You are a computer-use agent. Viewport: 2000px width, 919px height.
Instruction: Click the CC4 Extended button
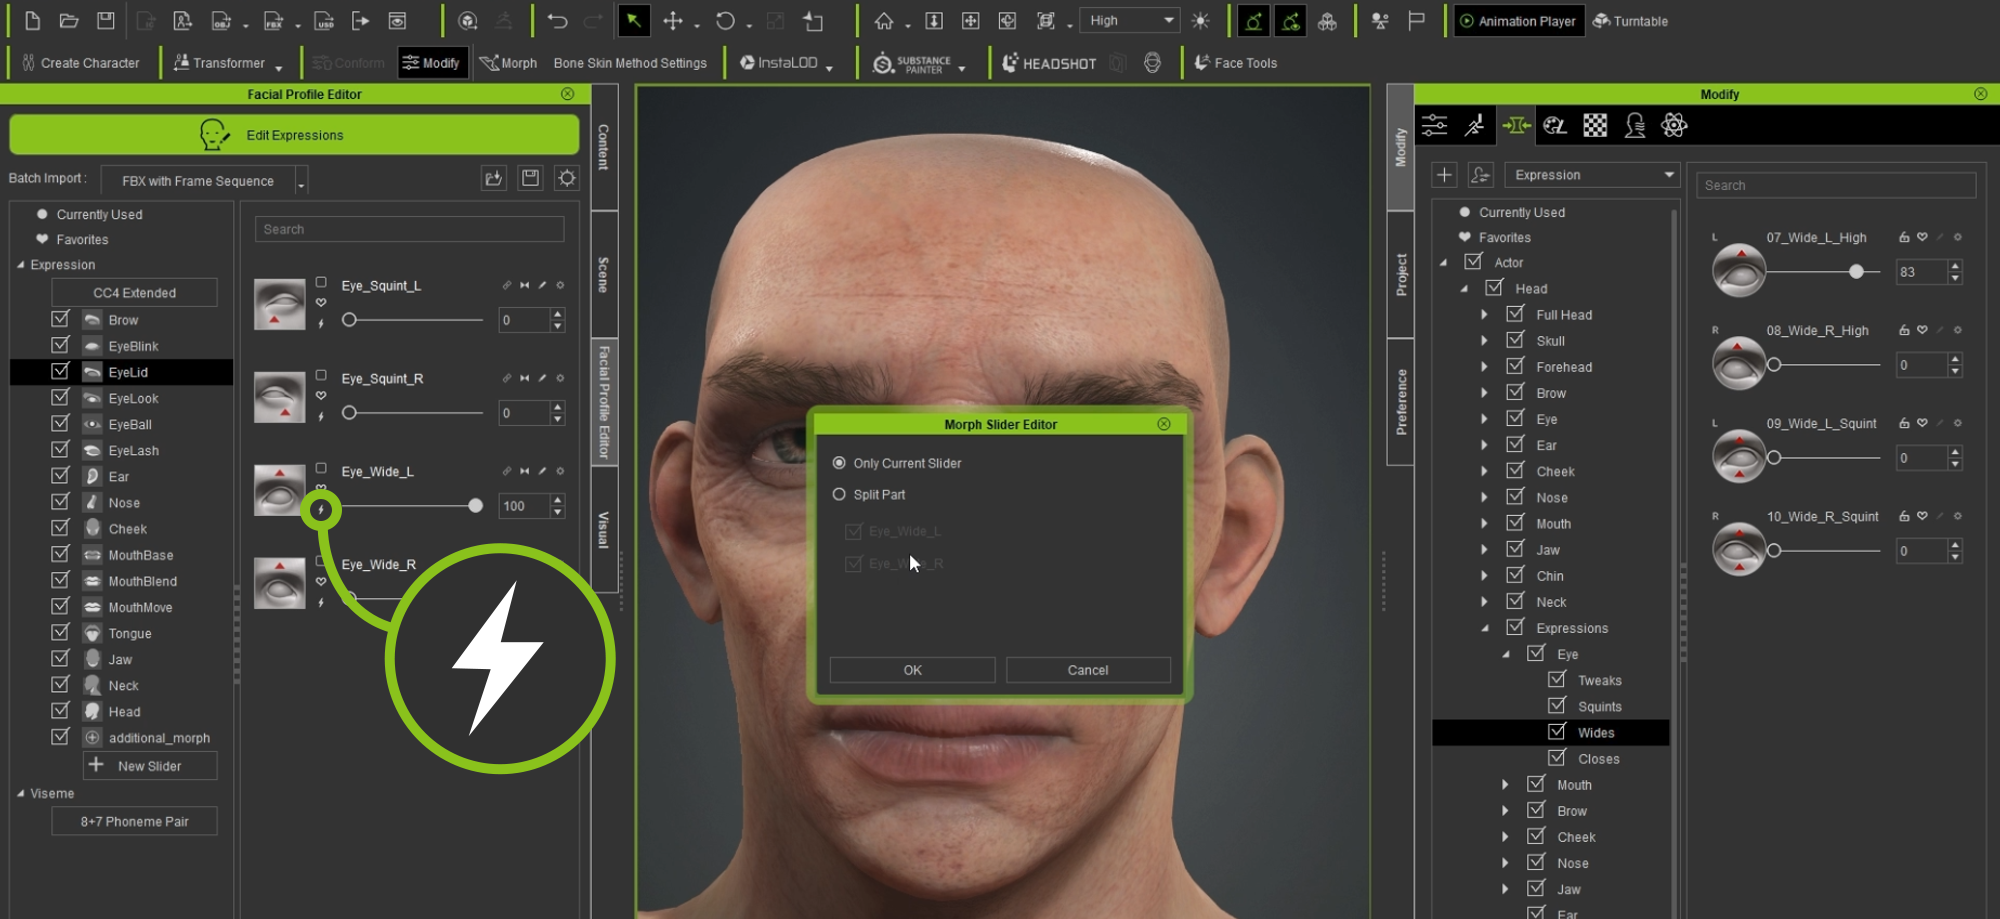[134, 292]
